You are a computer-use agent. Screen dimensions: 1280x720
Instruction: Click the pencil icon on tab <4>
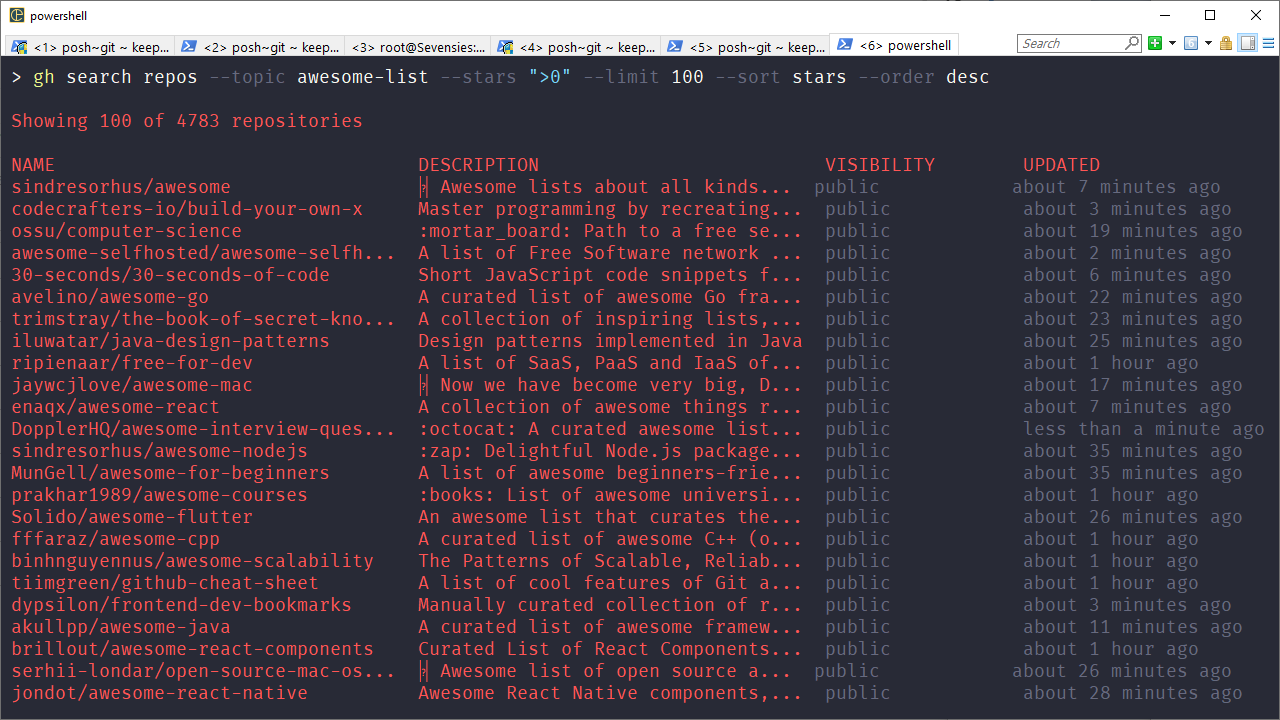pos(506,46)
